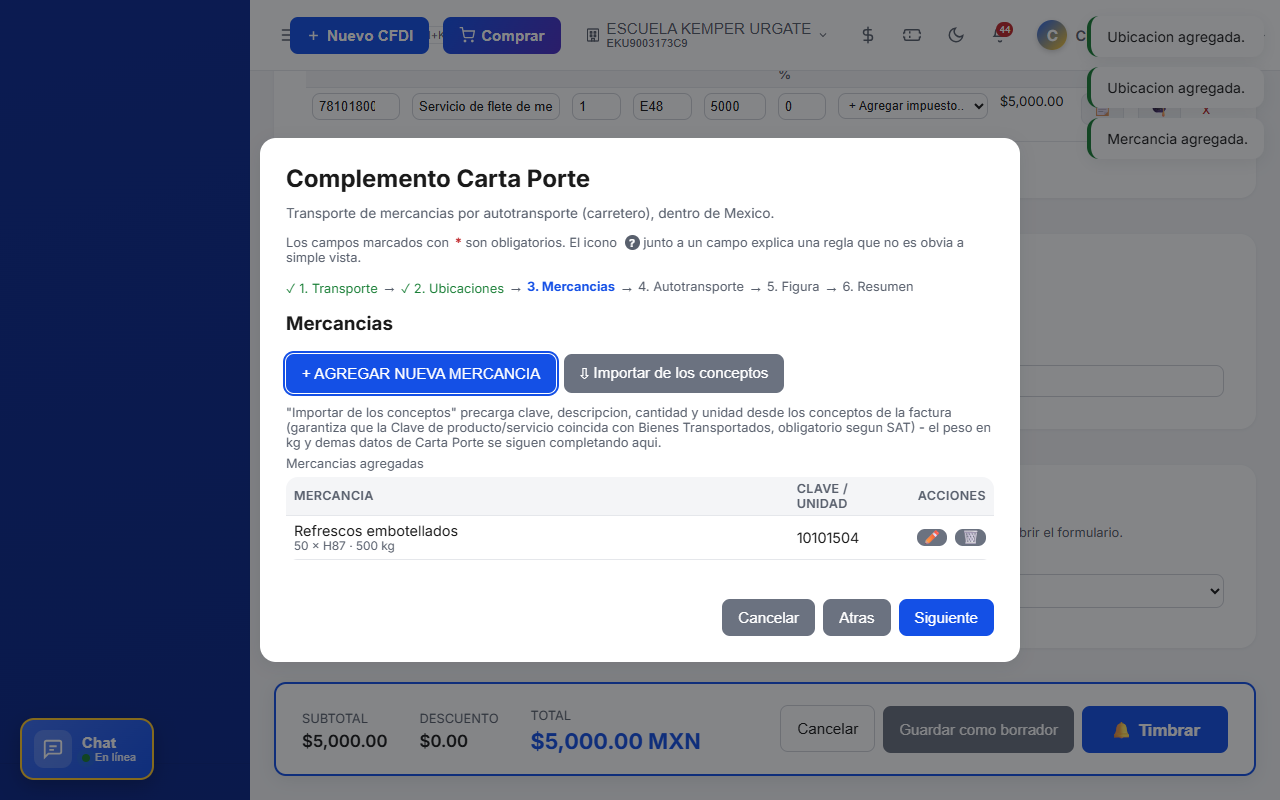This screenshot has height=800, width=1280.
Task: Click the Comprar button
Action: [502, 36]
